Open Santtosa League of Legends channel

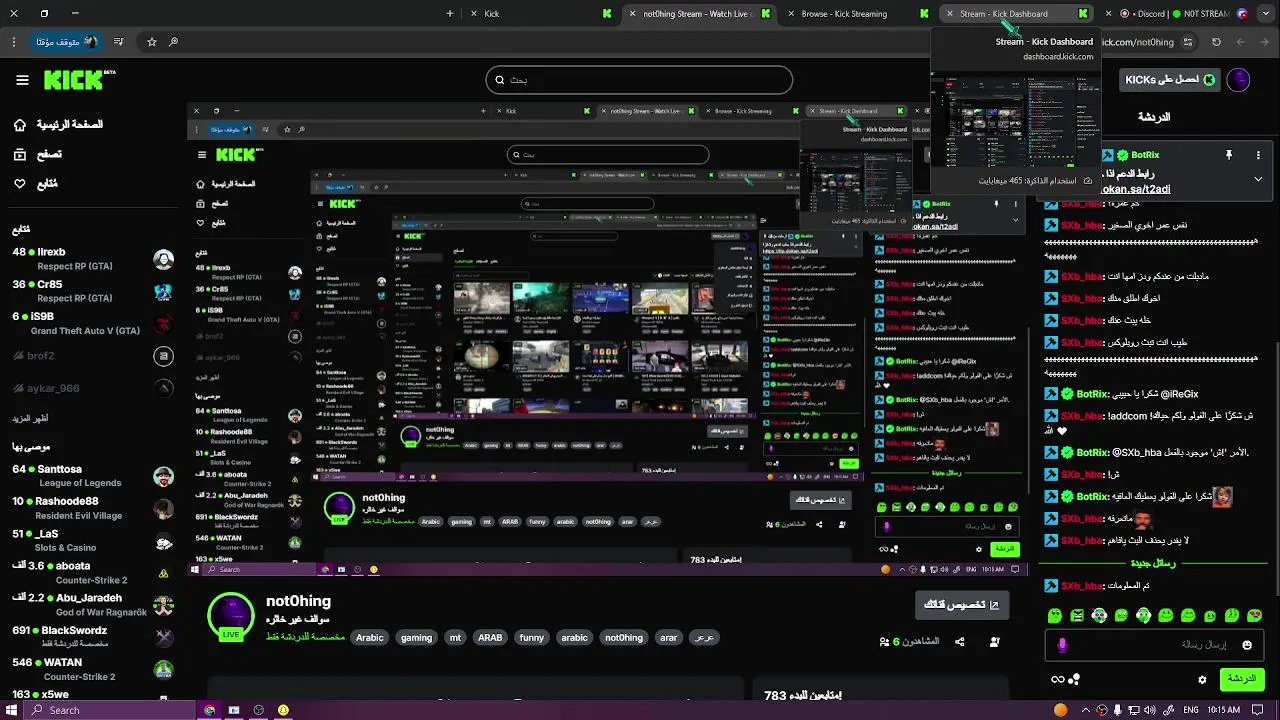point(92,475)
